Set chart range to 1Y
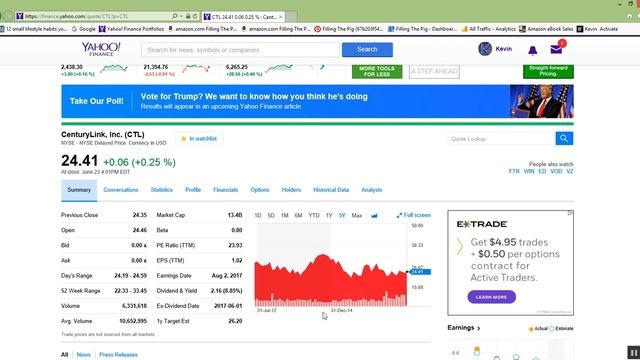Image resolution: width=640 pixels, height=360 pixels. coord(329,216)
